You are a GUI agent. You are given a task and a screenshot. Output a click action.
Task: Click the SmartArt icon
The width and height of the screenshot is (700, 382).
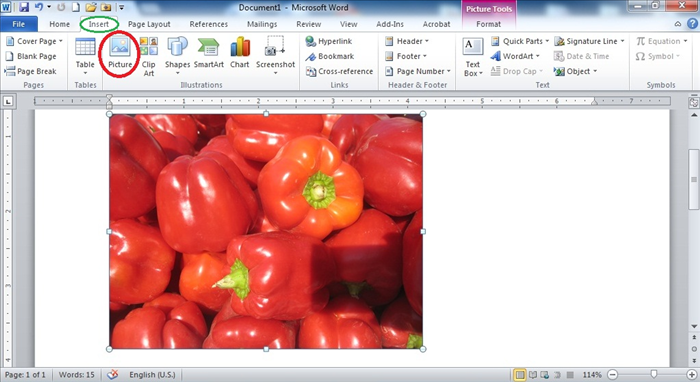[208, 54]
